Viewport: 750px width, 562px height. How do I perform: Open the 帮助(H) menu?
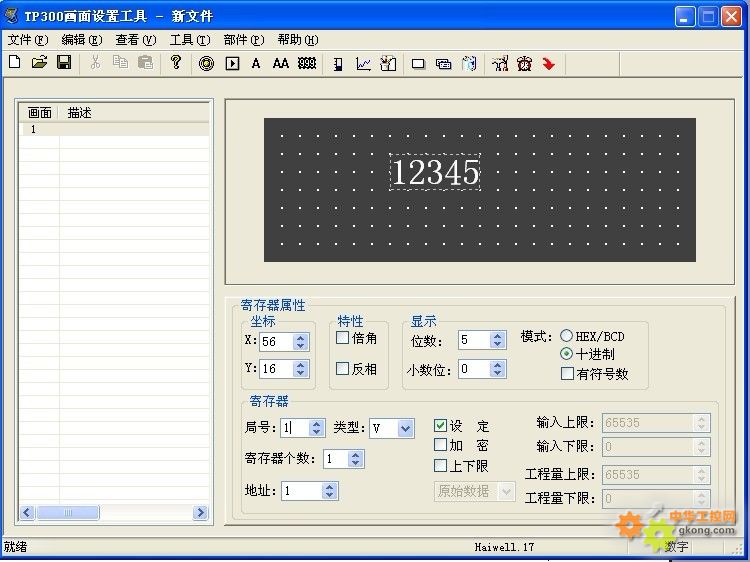[x=298, y=40]
